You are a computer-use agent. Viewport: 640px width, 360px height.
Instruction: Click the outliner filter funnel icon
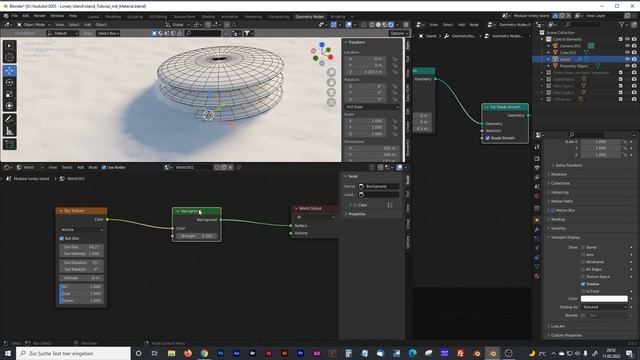(622, 25)
